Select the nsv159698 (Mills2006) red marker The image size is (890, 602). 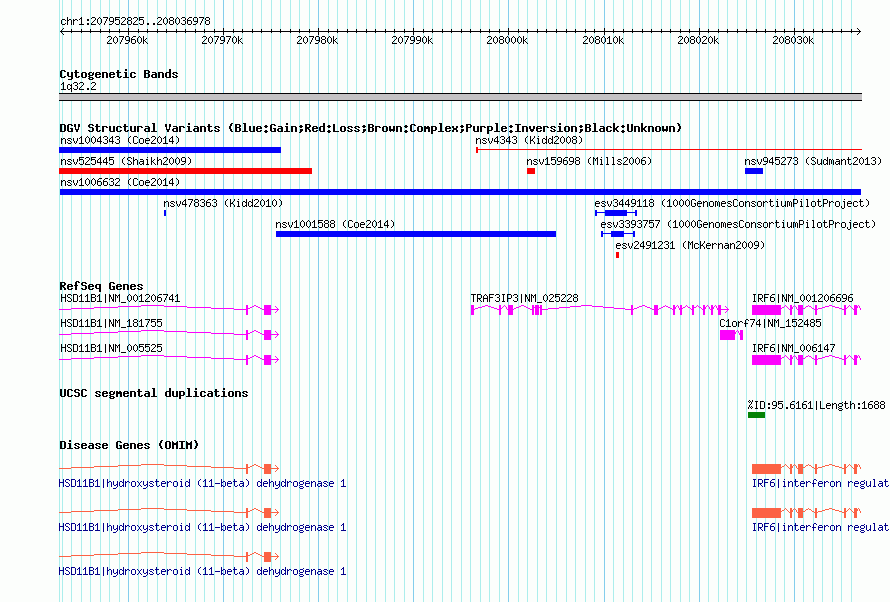(x=531, y=171)
